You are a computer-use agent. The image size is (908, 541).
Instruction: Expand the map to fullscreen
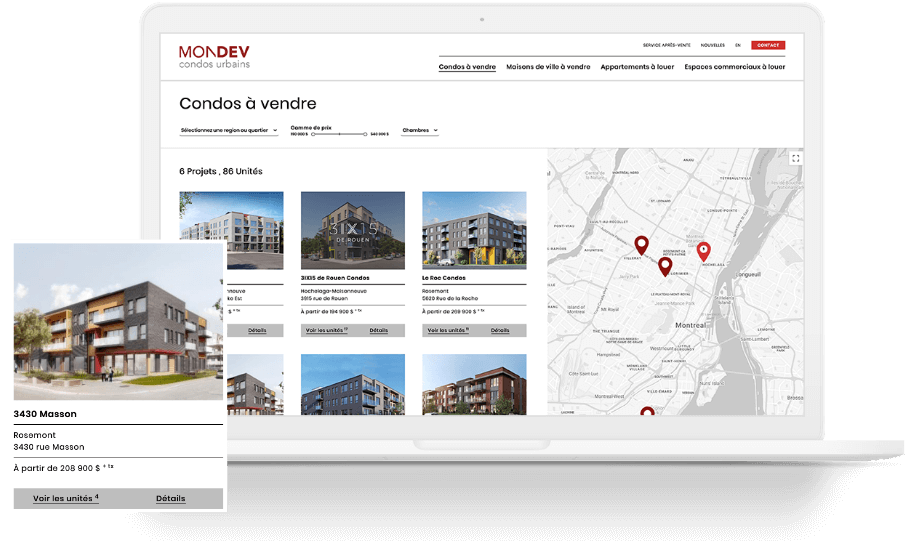click(796, 158)
